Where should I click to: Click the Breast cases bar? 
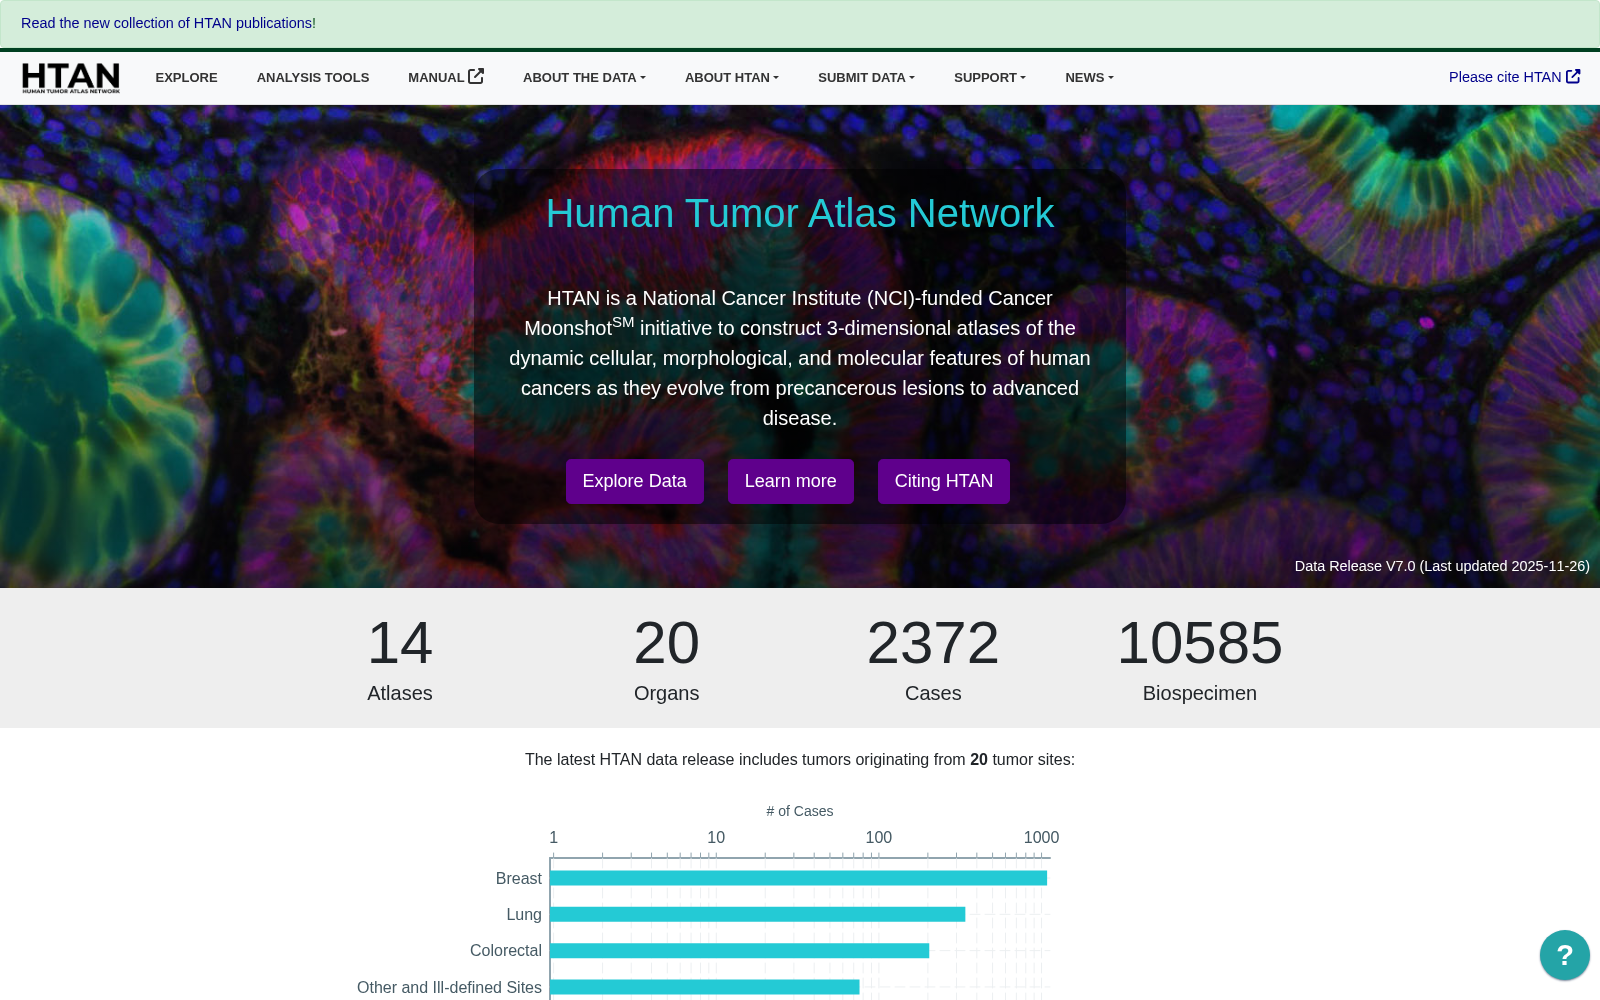pos(798,878)
